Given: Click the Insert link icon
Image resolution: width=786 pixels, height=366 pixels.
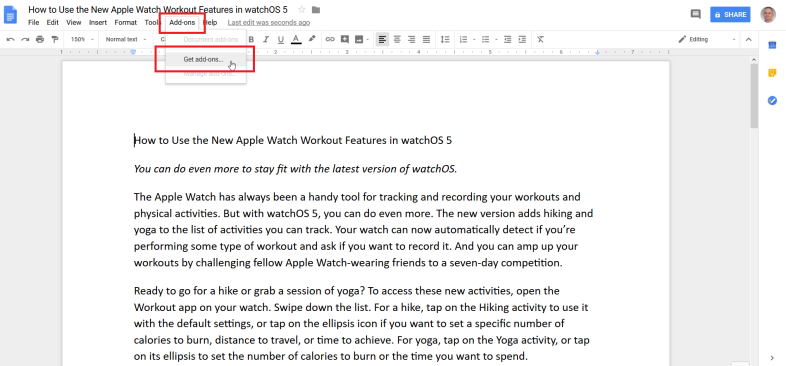Looking at the screenshot, I should click(x=330, y=39).
